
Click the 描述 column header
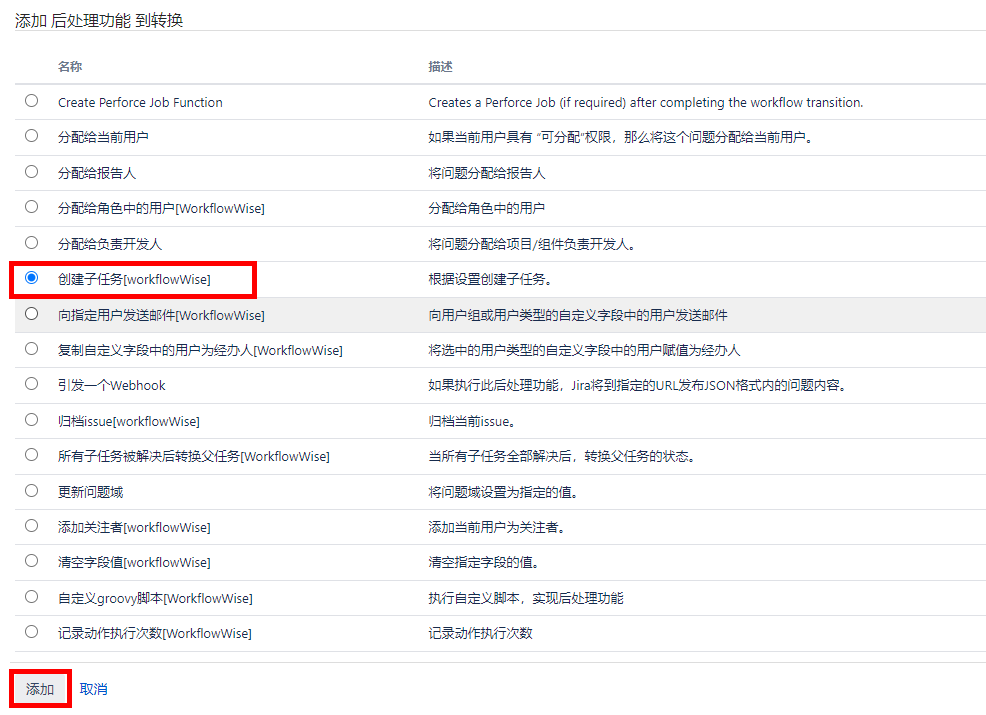click(441, 67)
